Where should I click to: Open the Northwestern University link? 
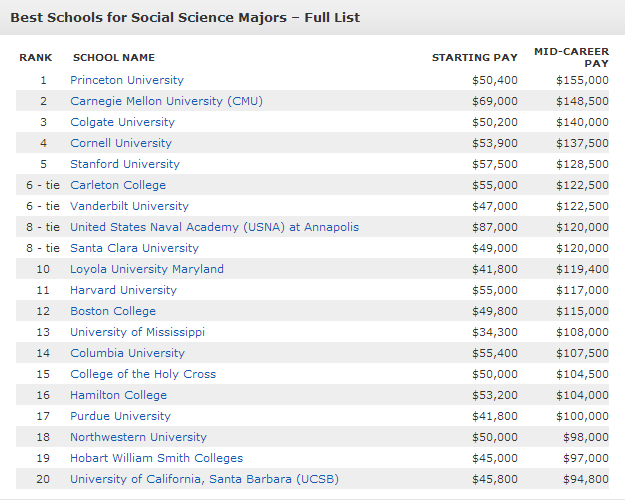(138, 437)
